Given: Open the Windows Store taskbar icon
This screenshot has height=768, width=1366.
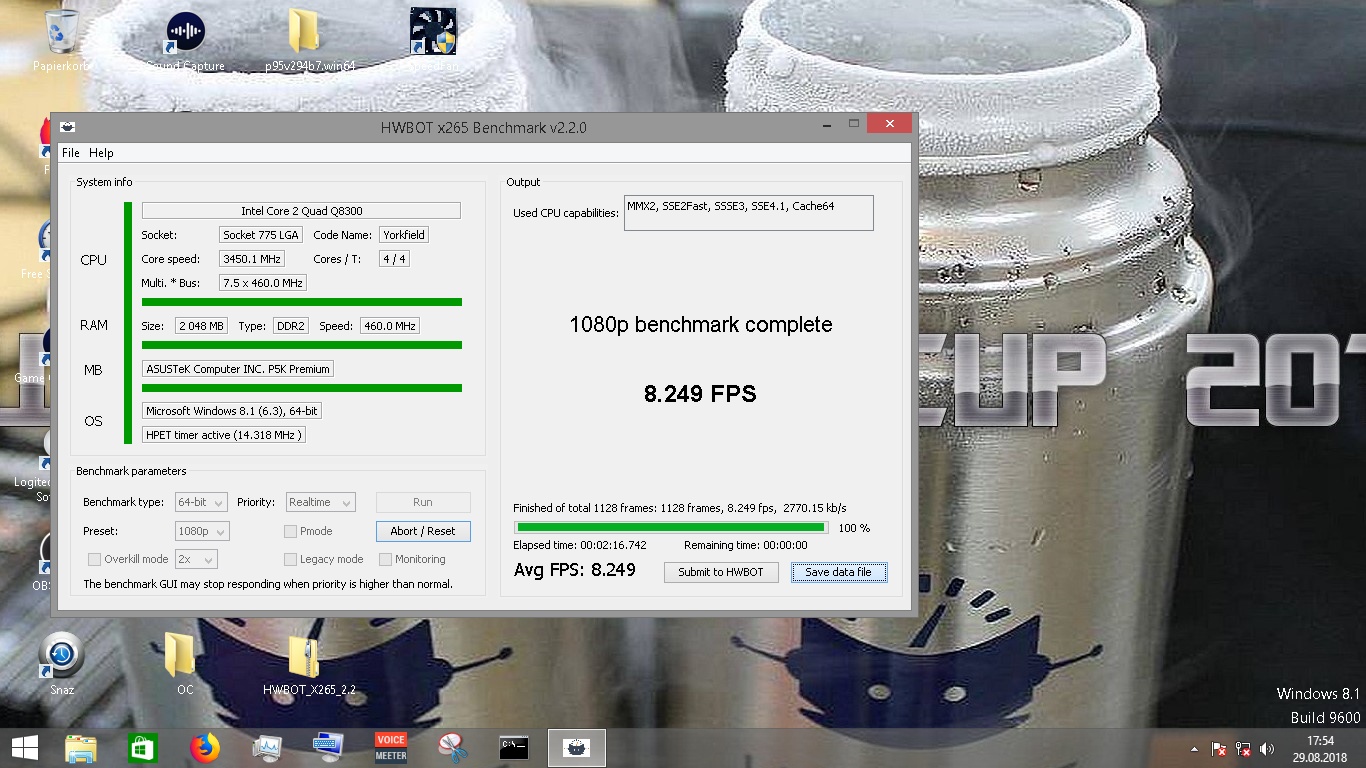Looking at the screenshot, I should 143,748.
